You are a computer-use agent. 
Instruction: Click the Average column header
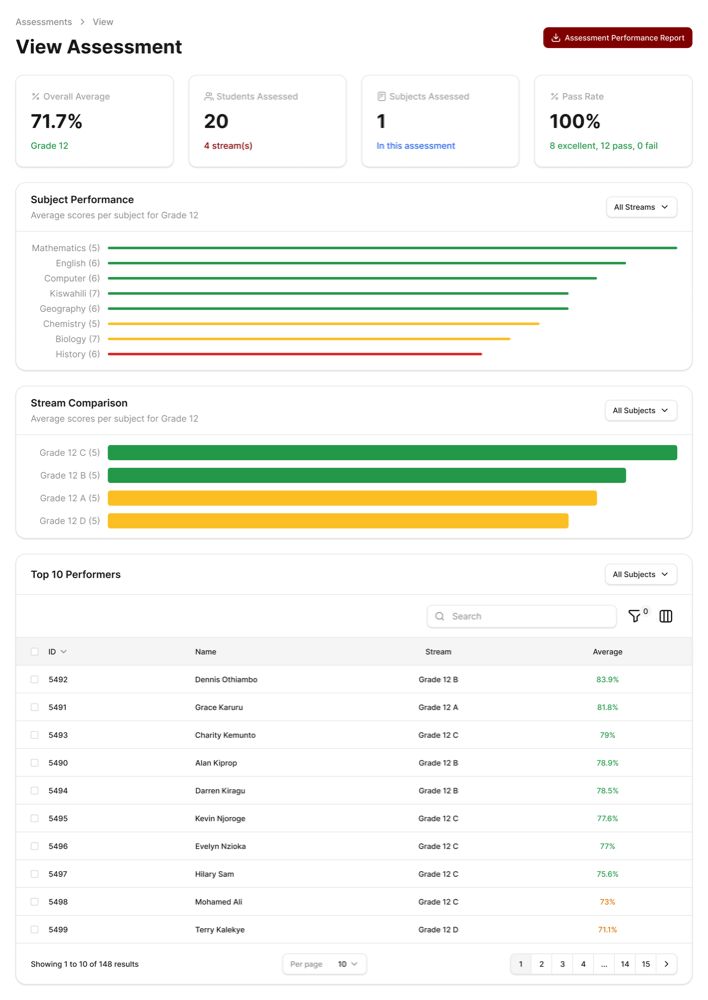click(x=607, y=652)
